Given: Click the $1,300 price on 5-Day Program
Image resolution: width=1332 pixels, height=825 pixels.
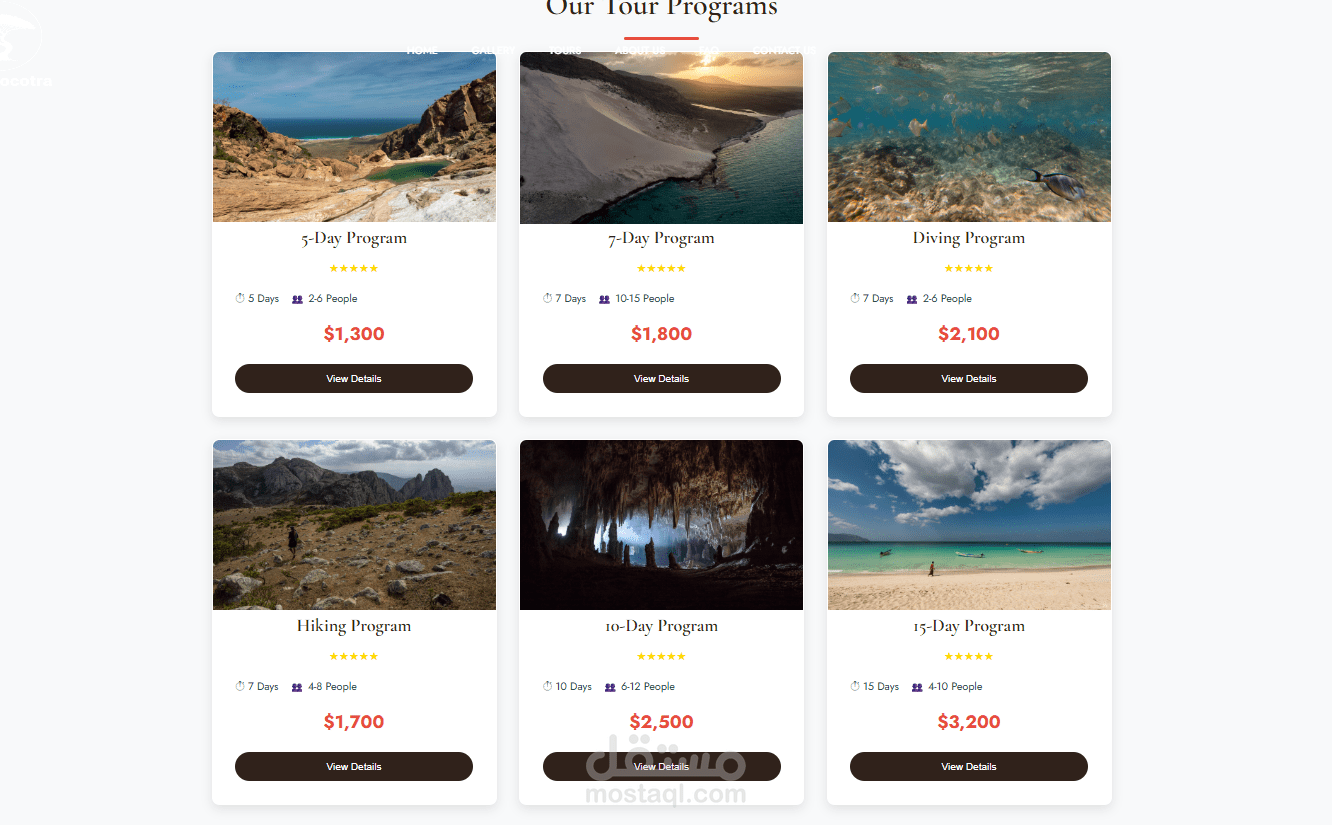Looking at the screenshot, I should pyautogui.click(x=354, y=334).
